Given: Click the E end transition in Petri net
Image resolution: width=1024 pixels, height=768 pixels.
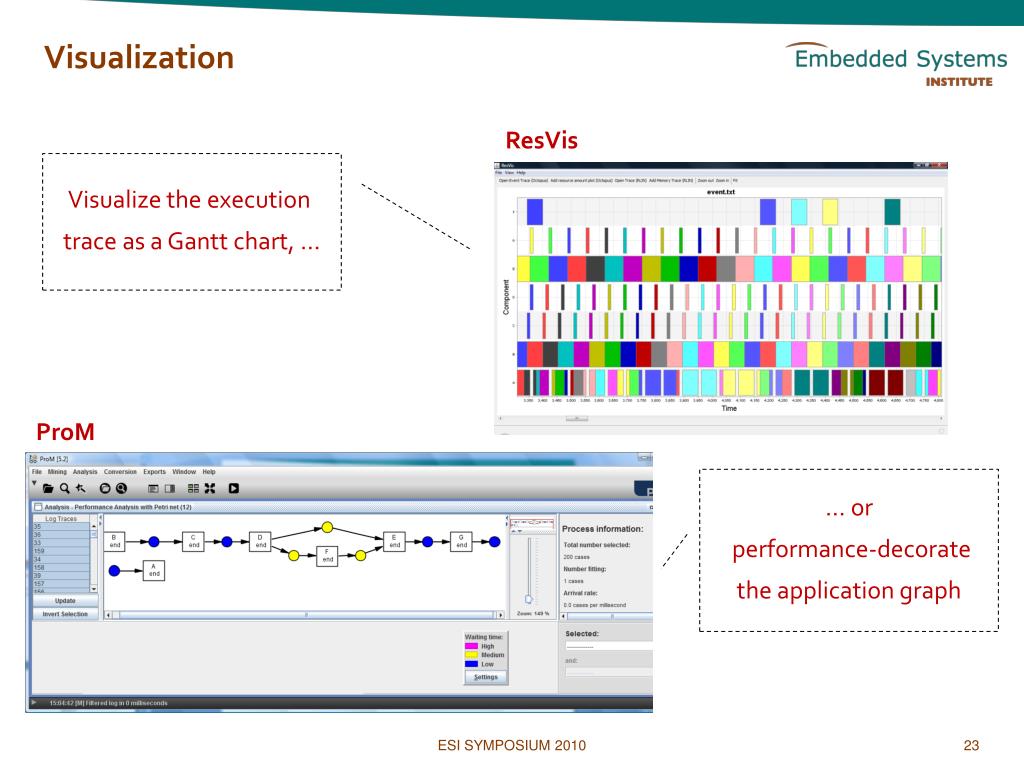Looking at the screenshot, I should pos(394,541).
